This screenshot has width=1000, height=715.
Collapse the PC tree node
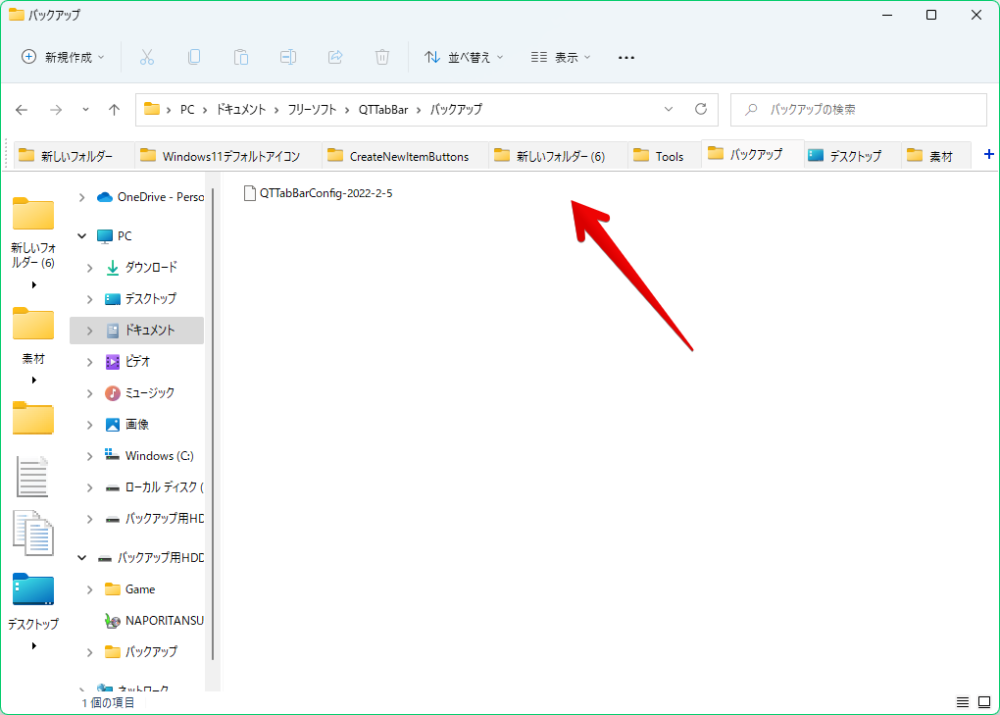point(82,237)
